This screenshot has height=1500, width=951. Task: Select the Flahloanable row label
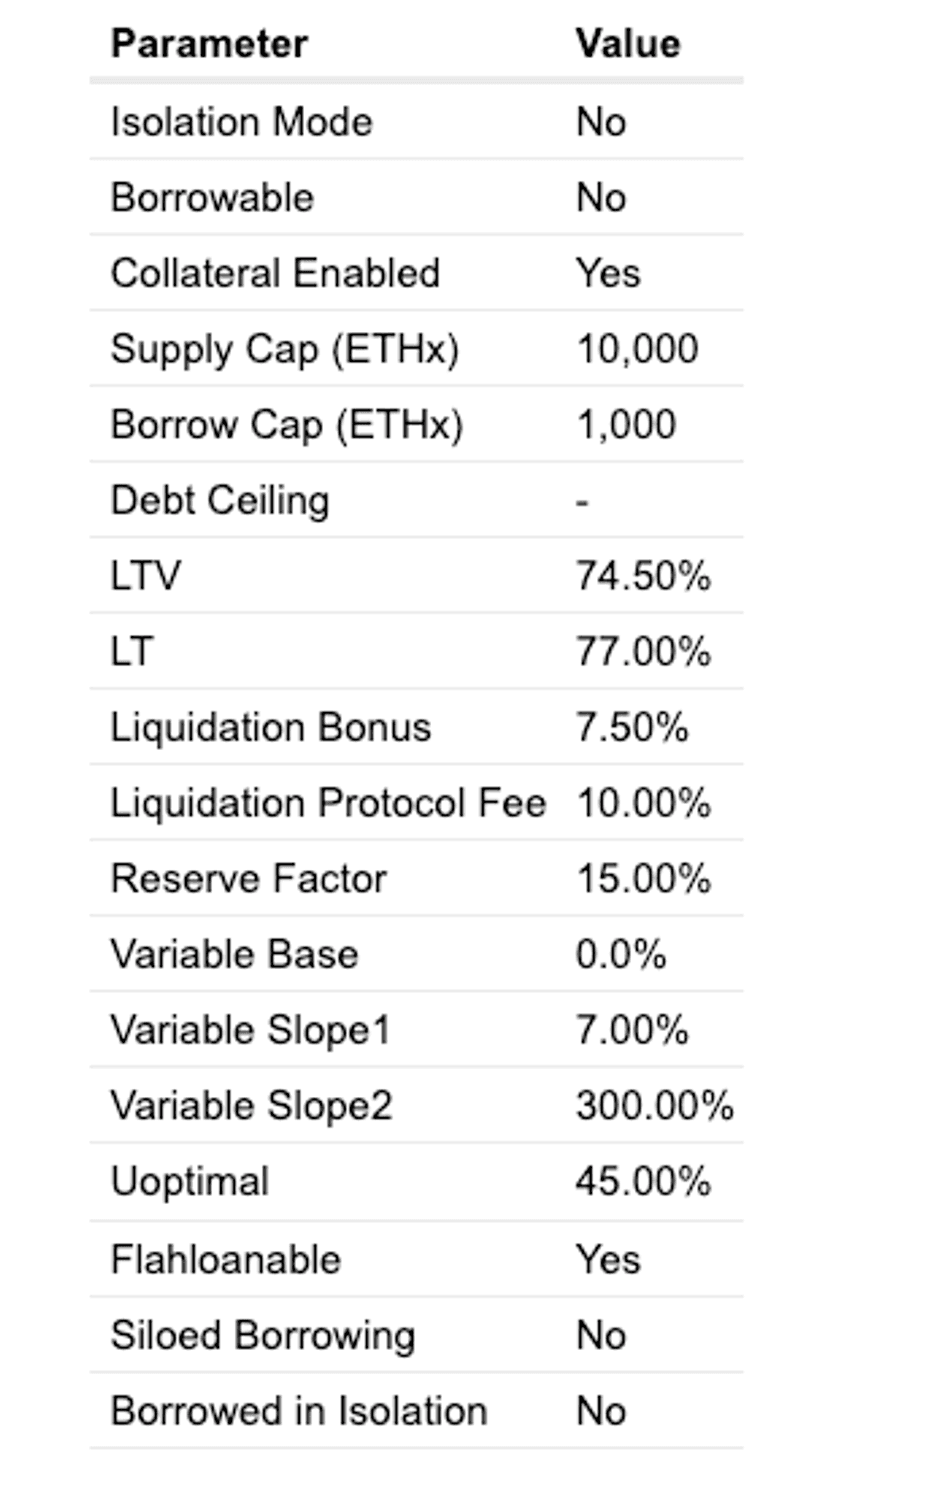point(226,1260)
